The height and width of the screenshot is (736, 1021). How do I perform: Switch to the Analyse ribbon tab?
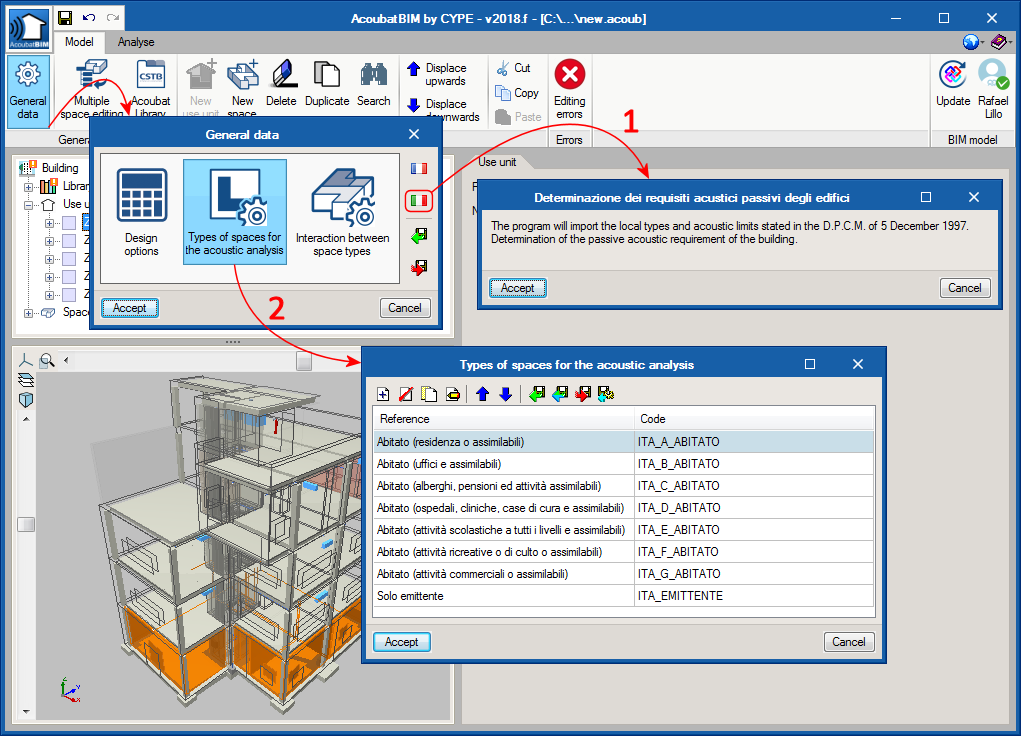136,42
